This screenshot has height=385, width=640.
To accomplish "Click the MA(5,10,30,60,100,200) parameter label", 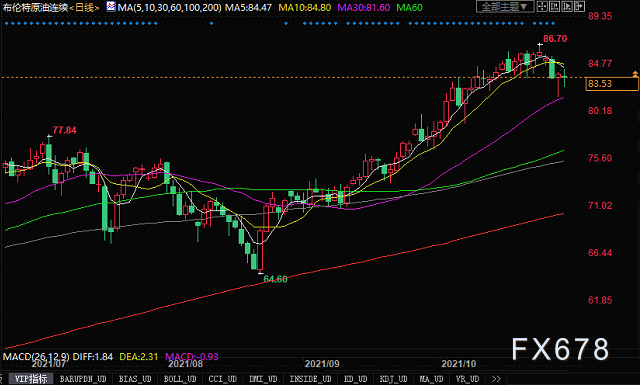I will pos(170,7).
